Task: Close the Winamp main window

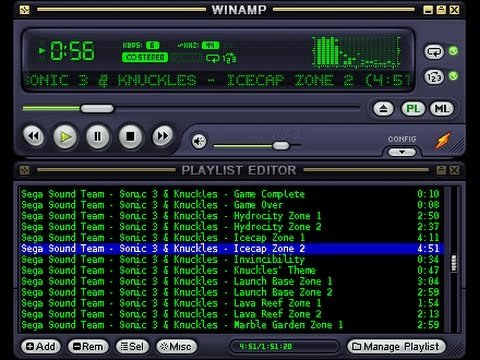Action: click(x=454, y=10)
